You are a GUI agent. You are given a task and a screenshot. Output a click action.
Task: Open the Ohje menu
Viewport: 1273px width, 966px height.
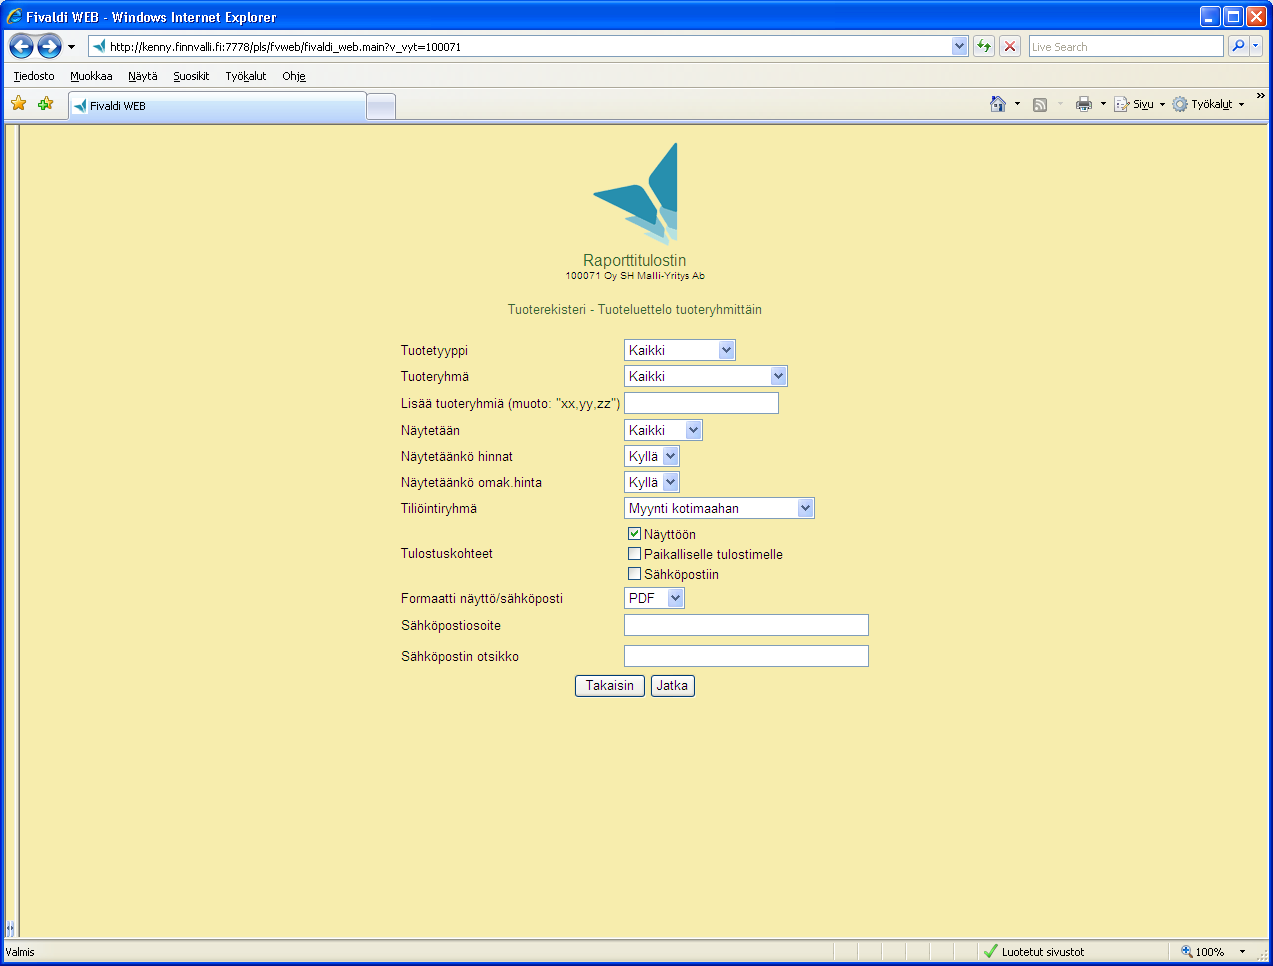[293, 76]
